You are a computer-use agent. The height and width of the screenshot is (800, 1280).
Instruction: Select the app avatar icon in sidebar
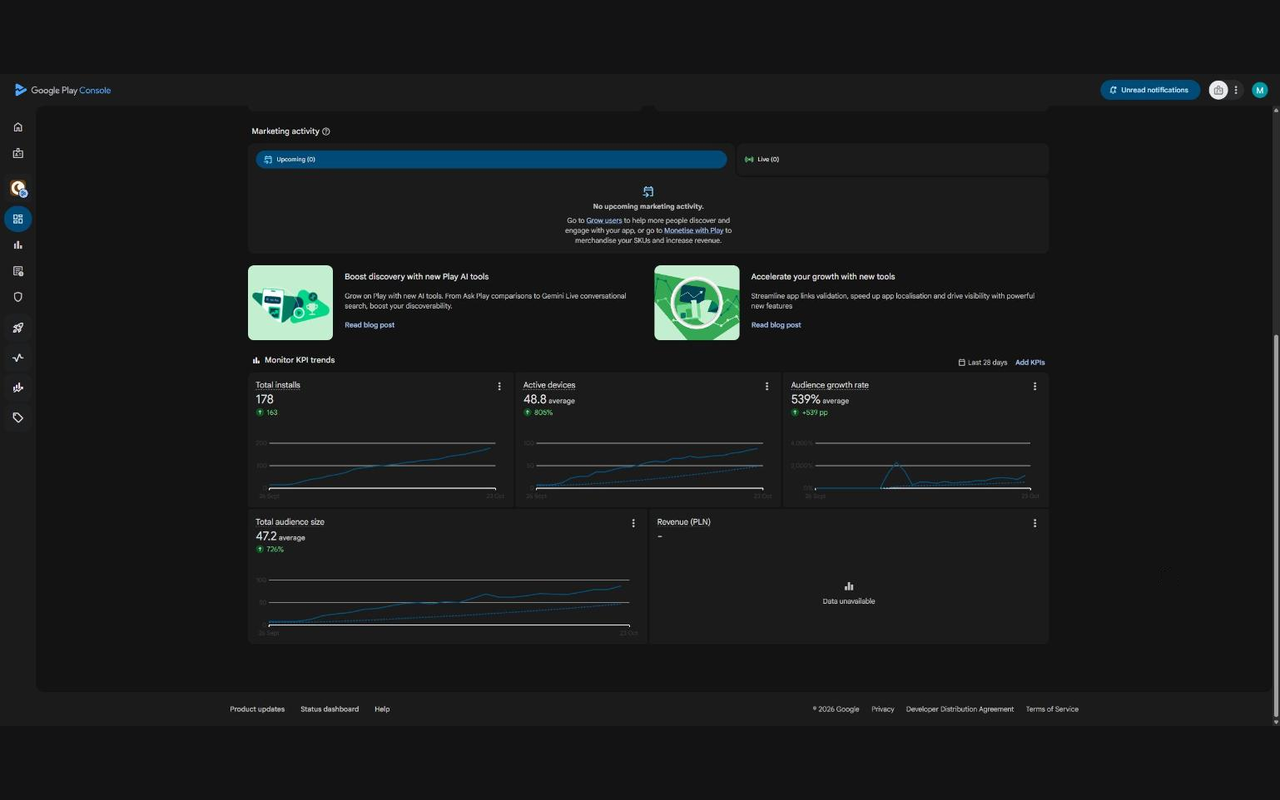click(x=18, y=188)
